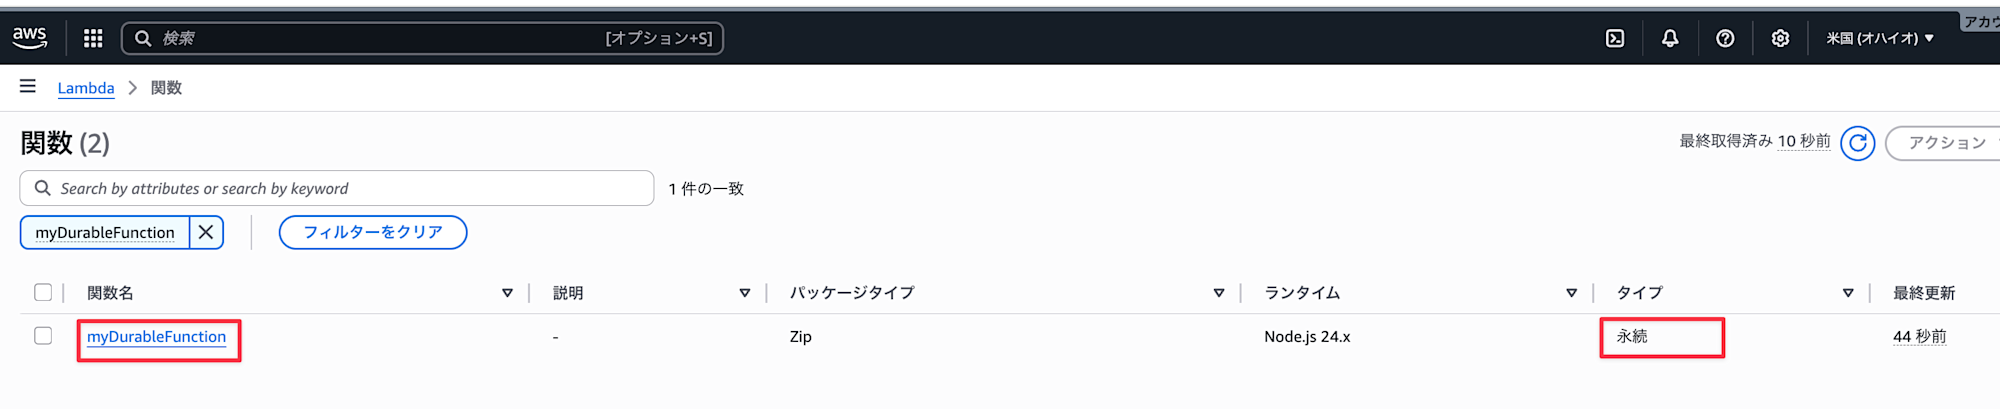Open the notifications bell
The height and width of the screenshot is (409, 2000).
pyautogui.click(x=1670, y=38)
